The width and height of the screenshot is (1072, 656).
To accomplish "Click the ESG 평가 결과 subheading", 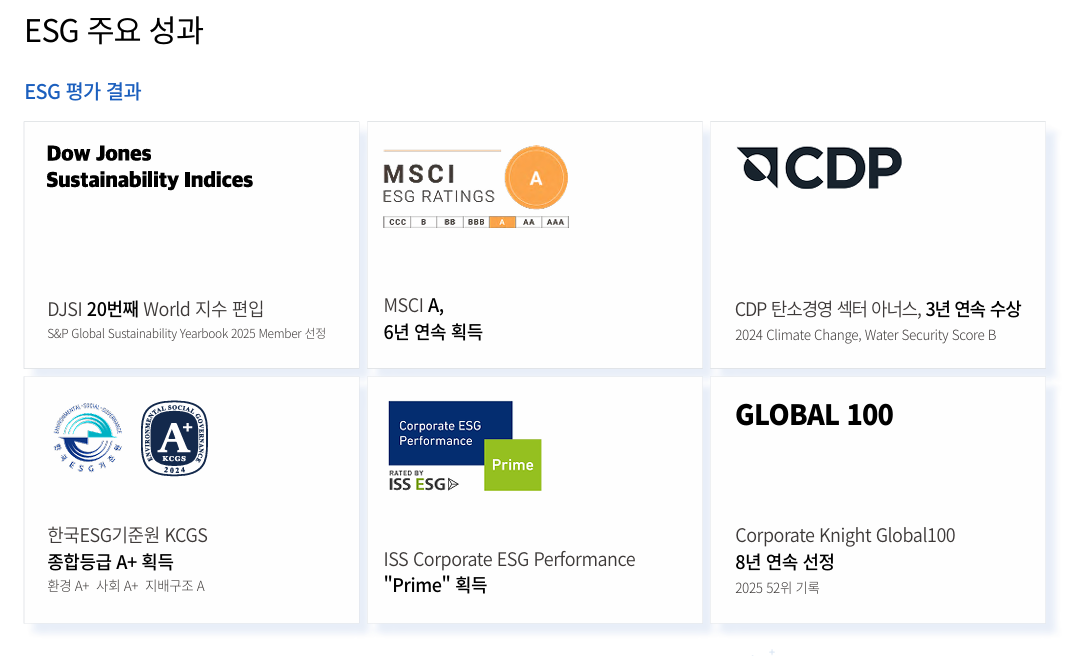I will [x=83, y=91].
